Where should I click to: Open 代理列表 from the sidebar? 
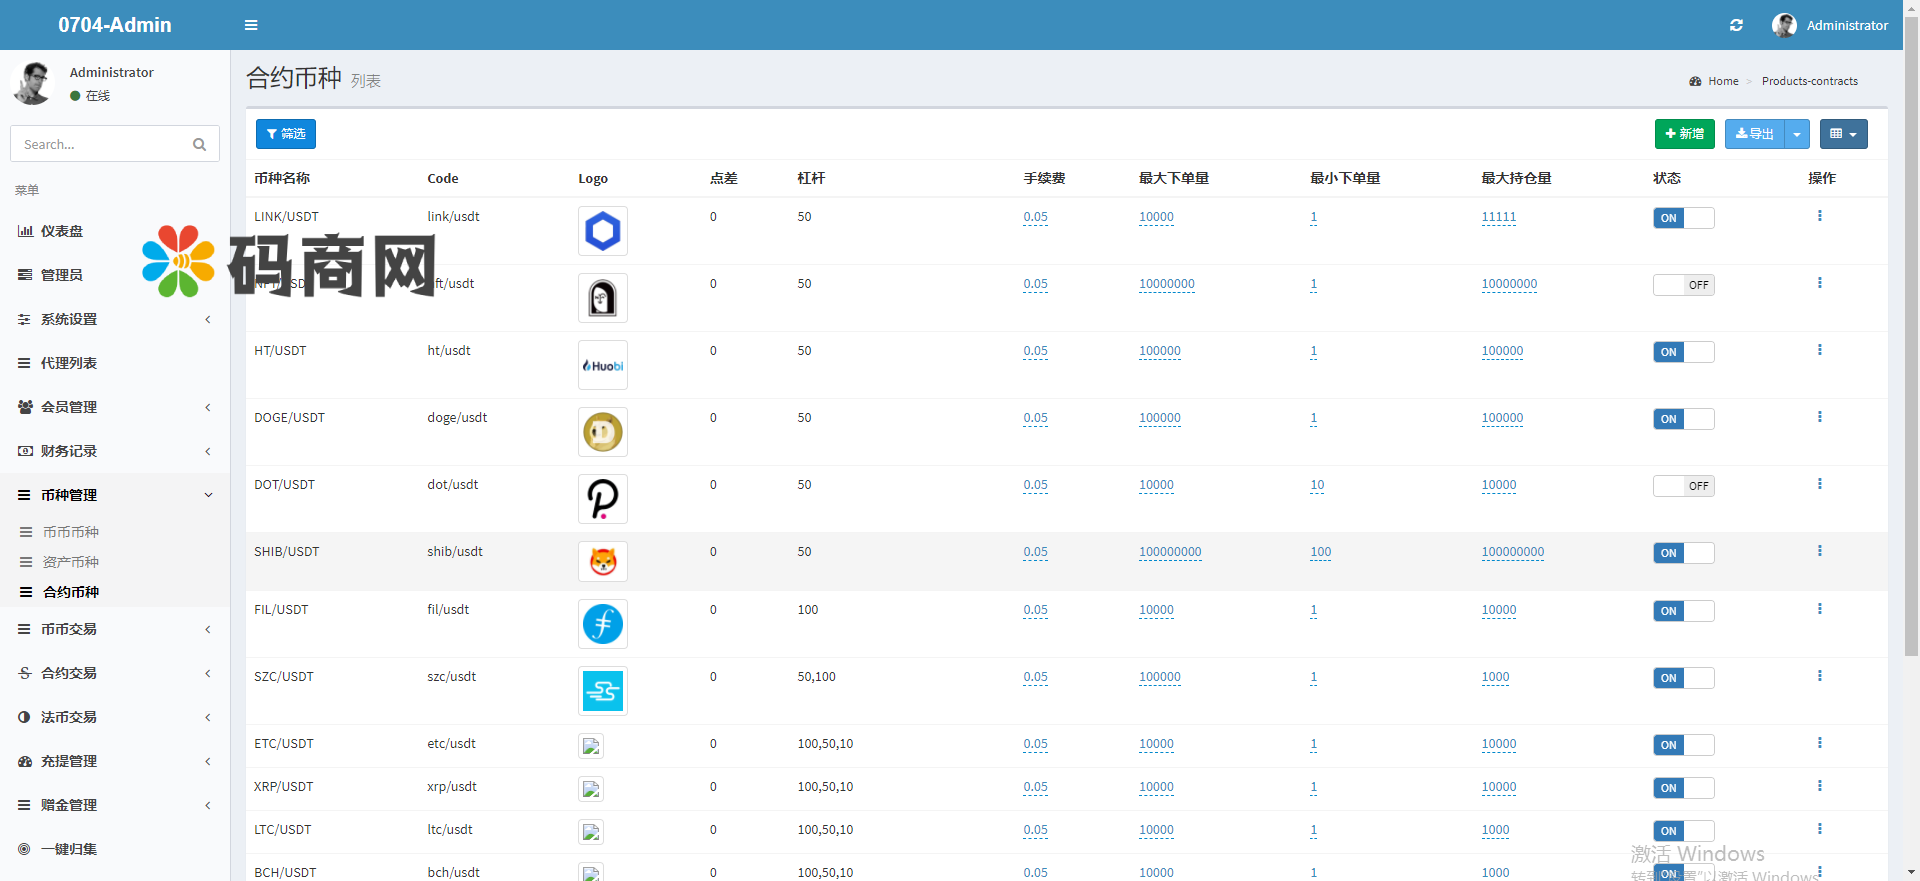pos(68,363)
